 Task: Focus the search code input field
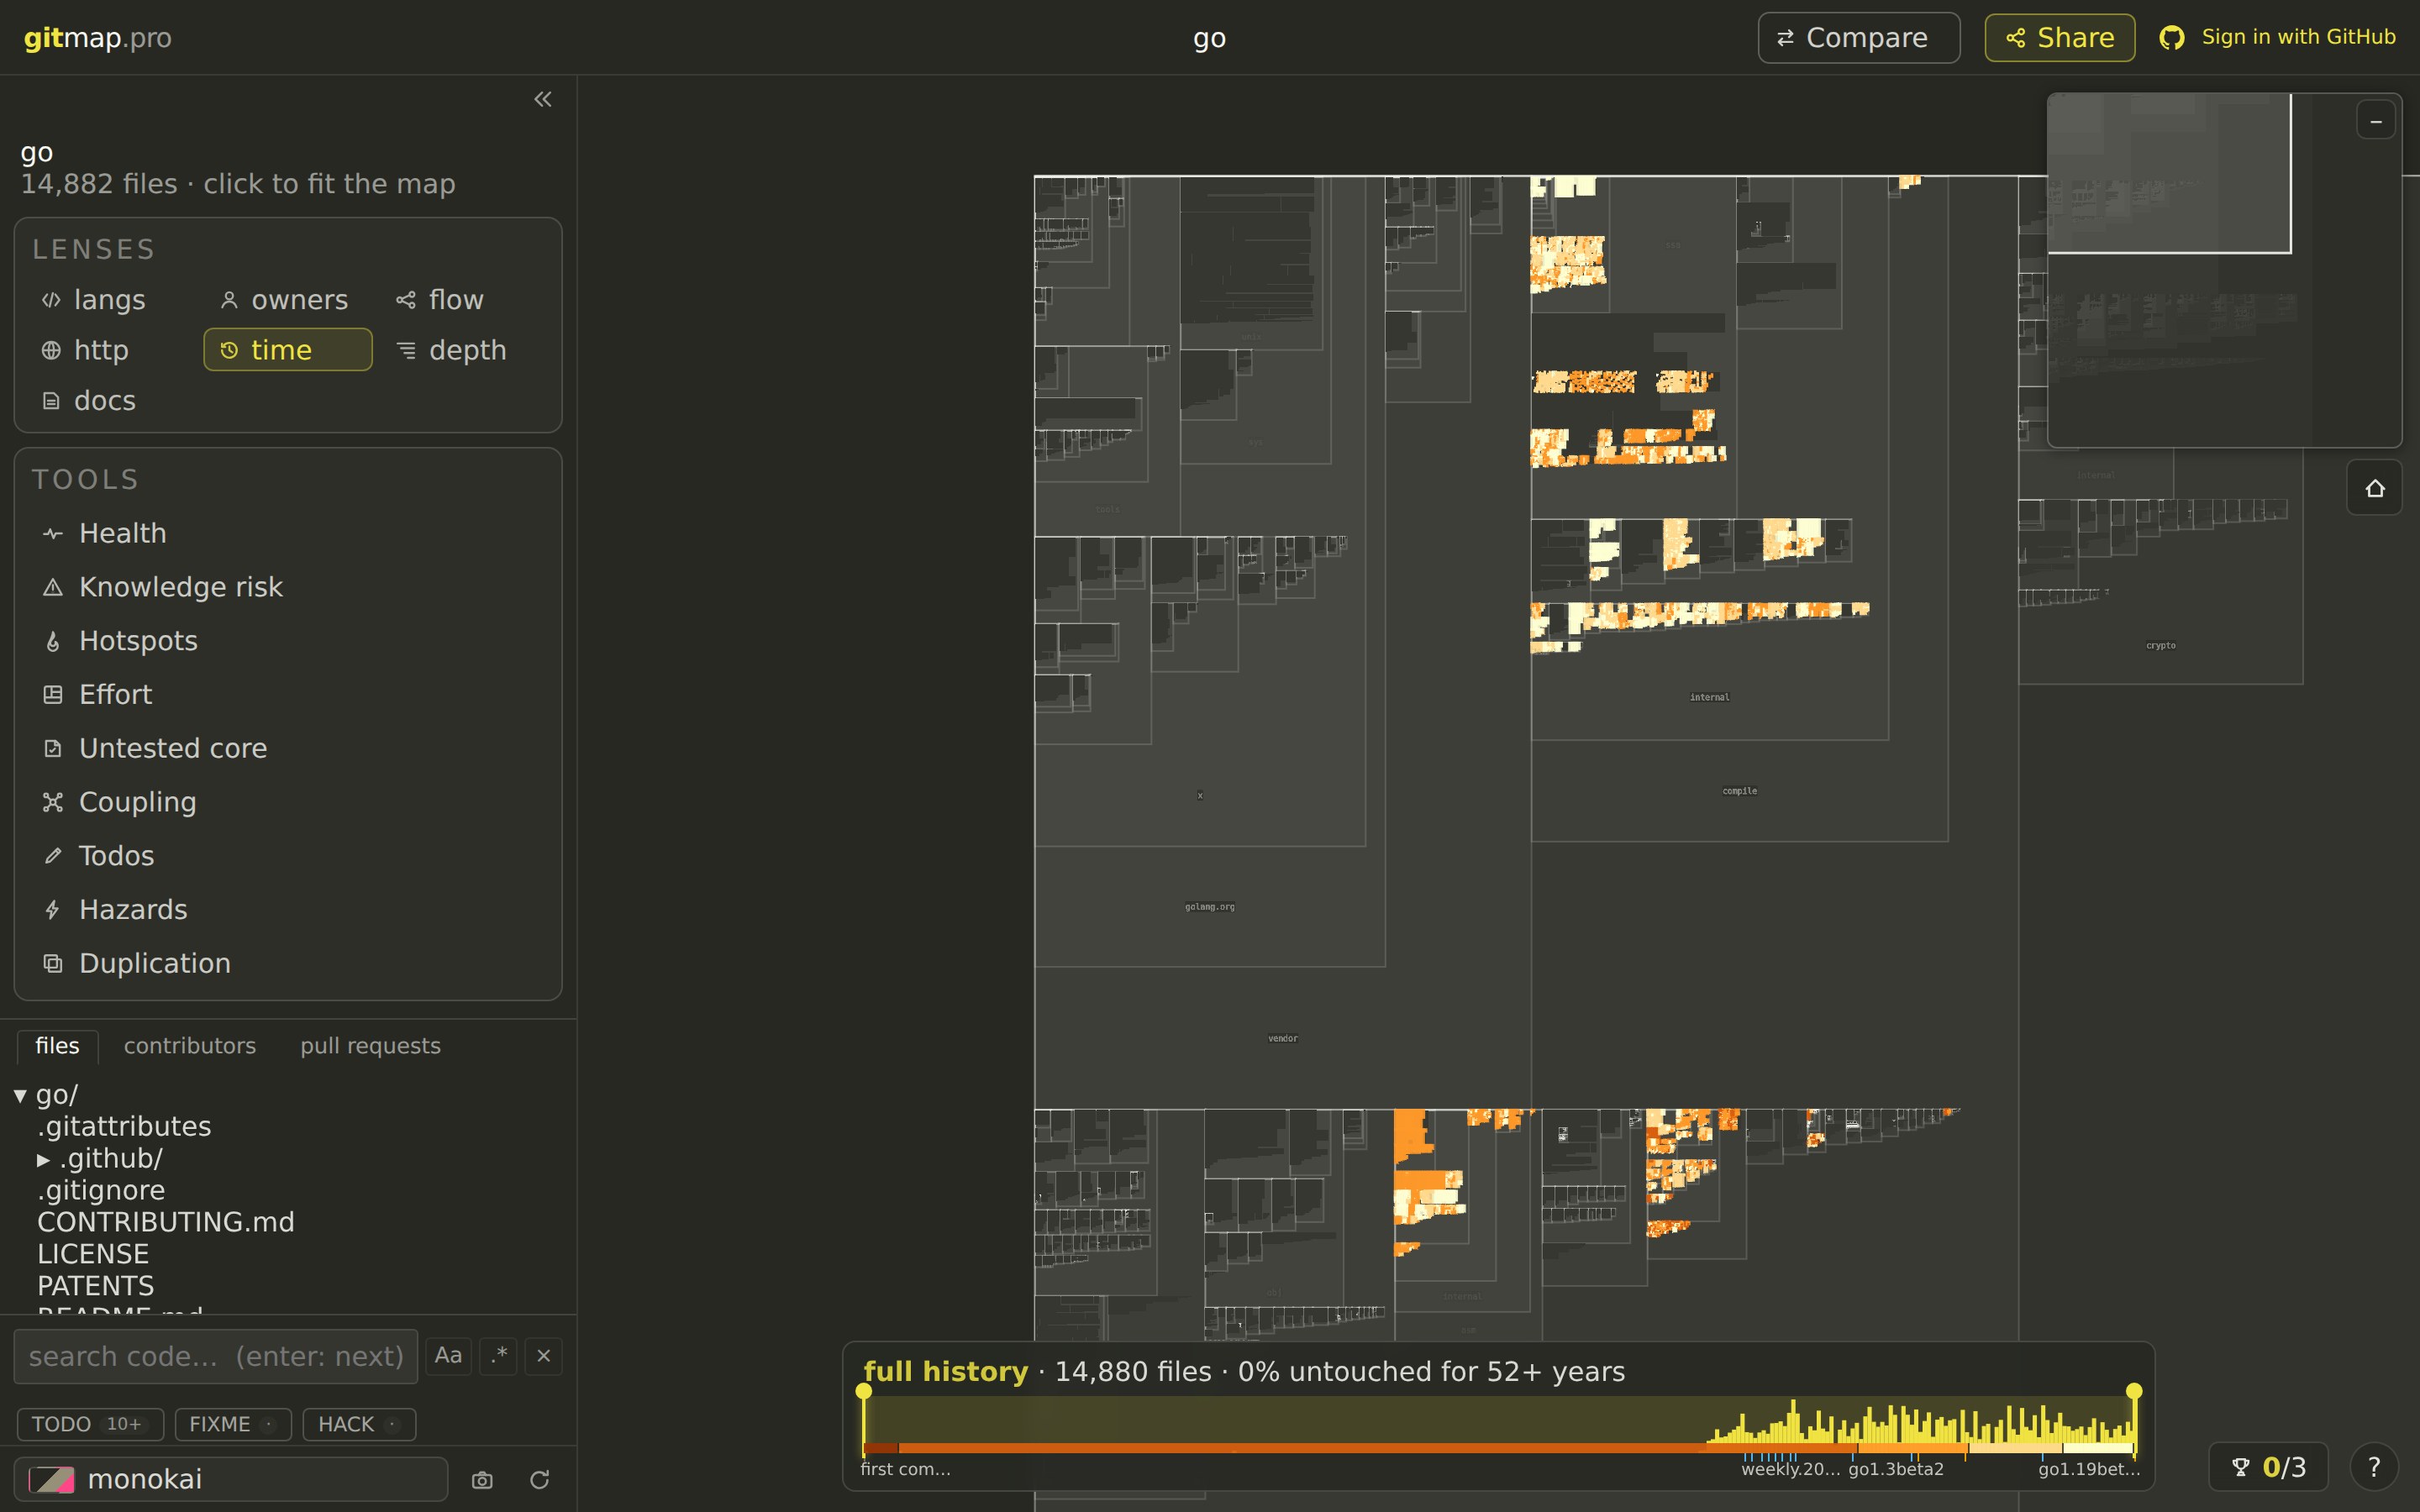tap(216, 1357)
